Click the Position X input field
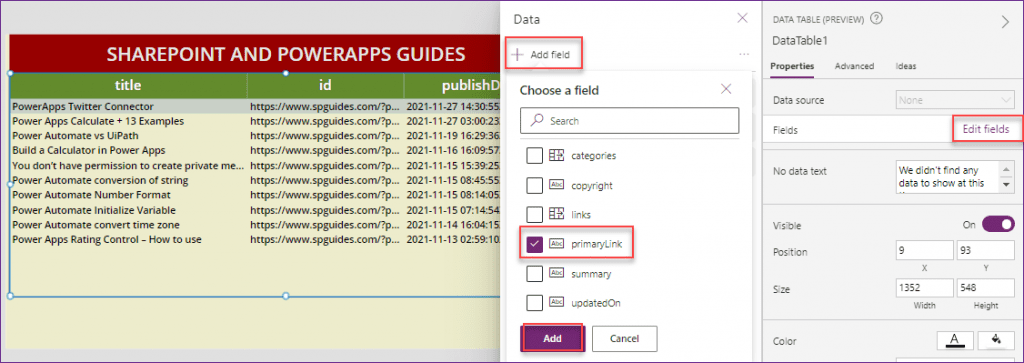1024x363 pixels. point(925,251)
